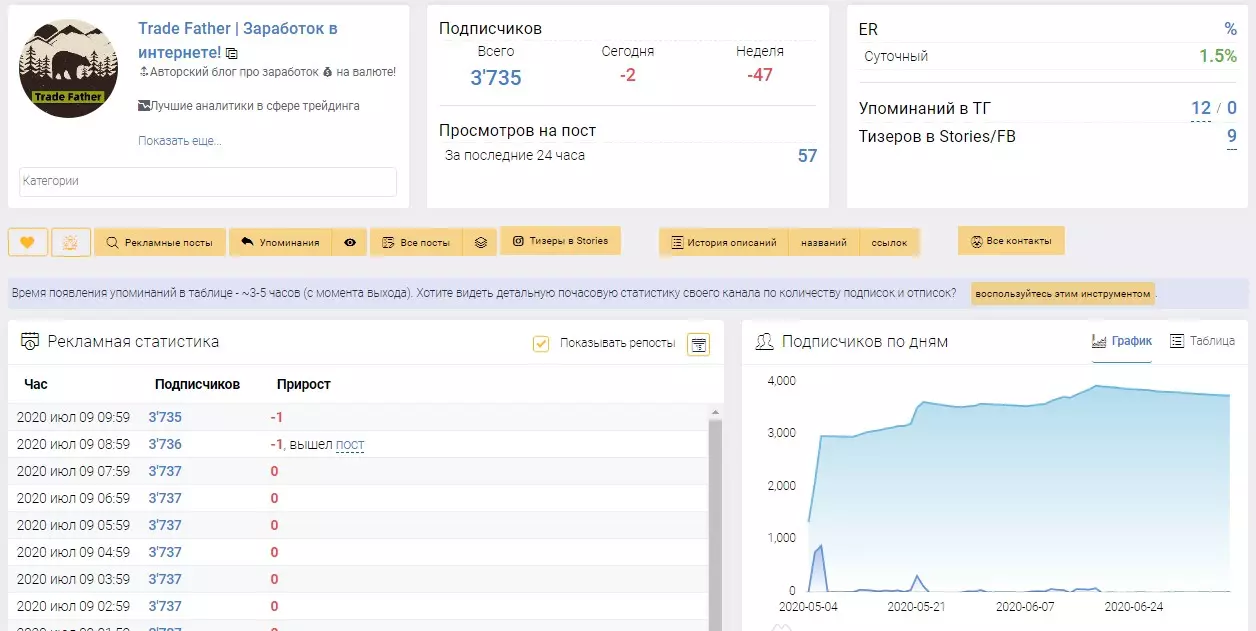The image size is (1256, 631).
Task: Click ER daily value 1.5%
Action: click(x=1218, y=56)
